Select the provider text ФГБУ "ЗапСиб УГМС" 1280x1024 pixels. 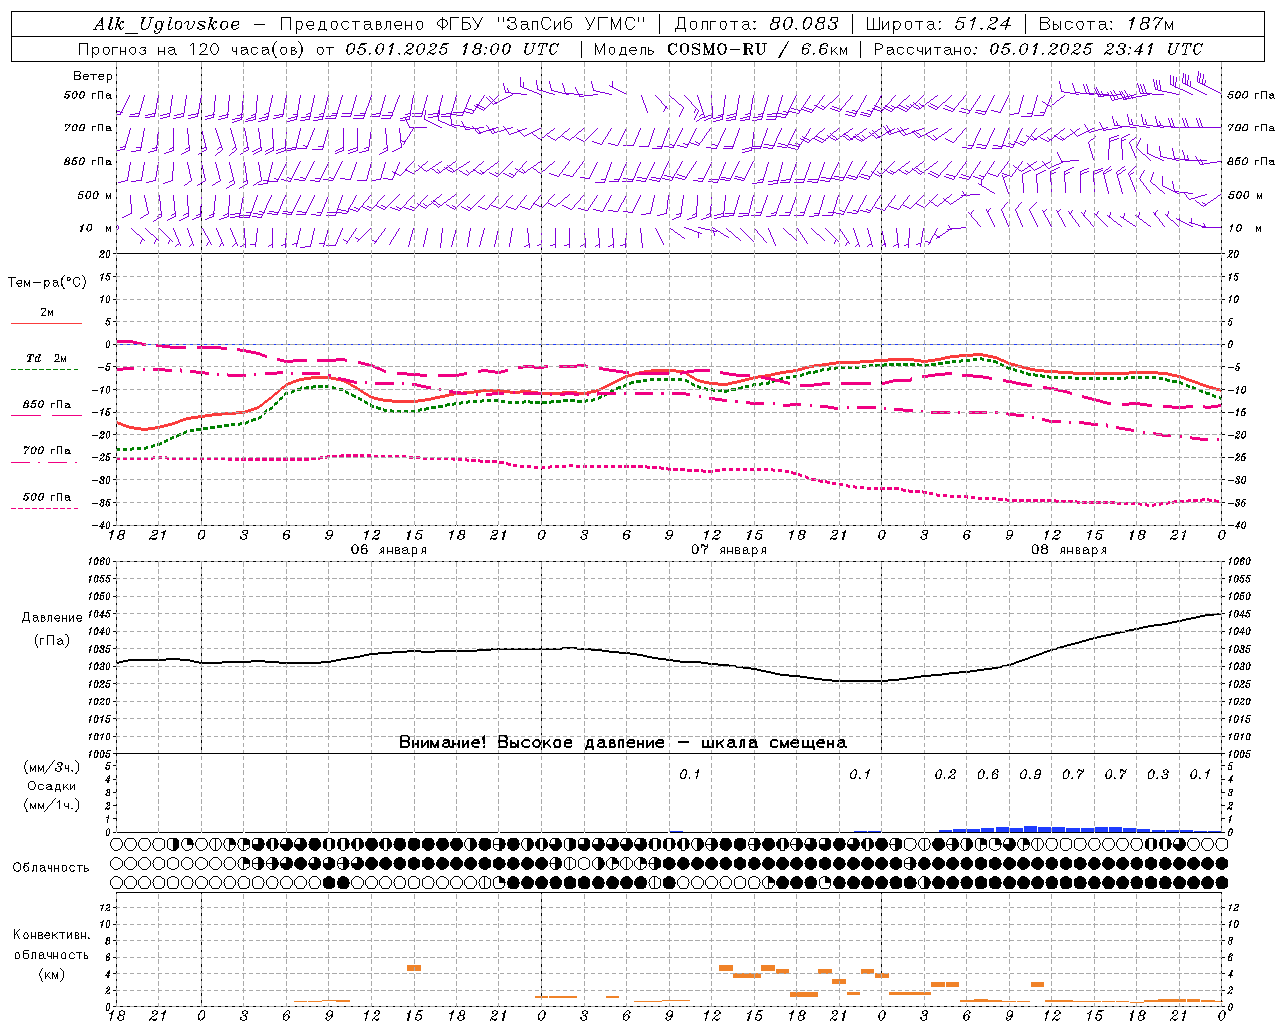[541, 24]
